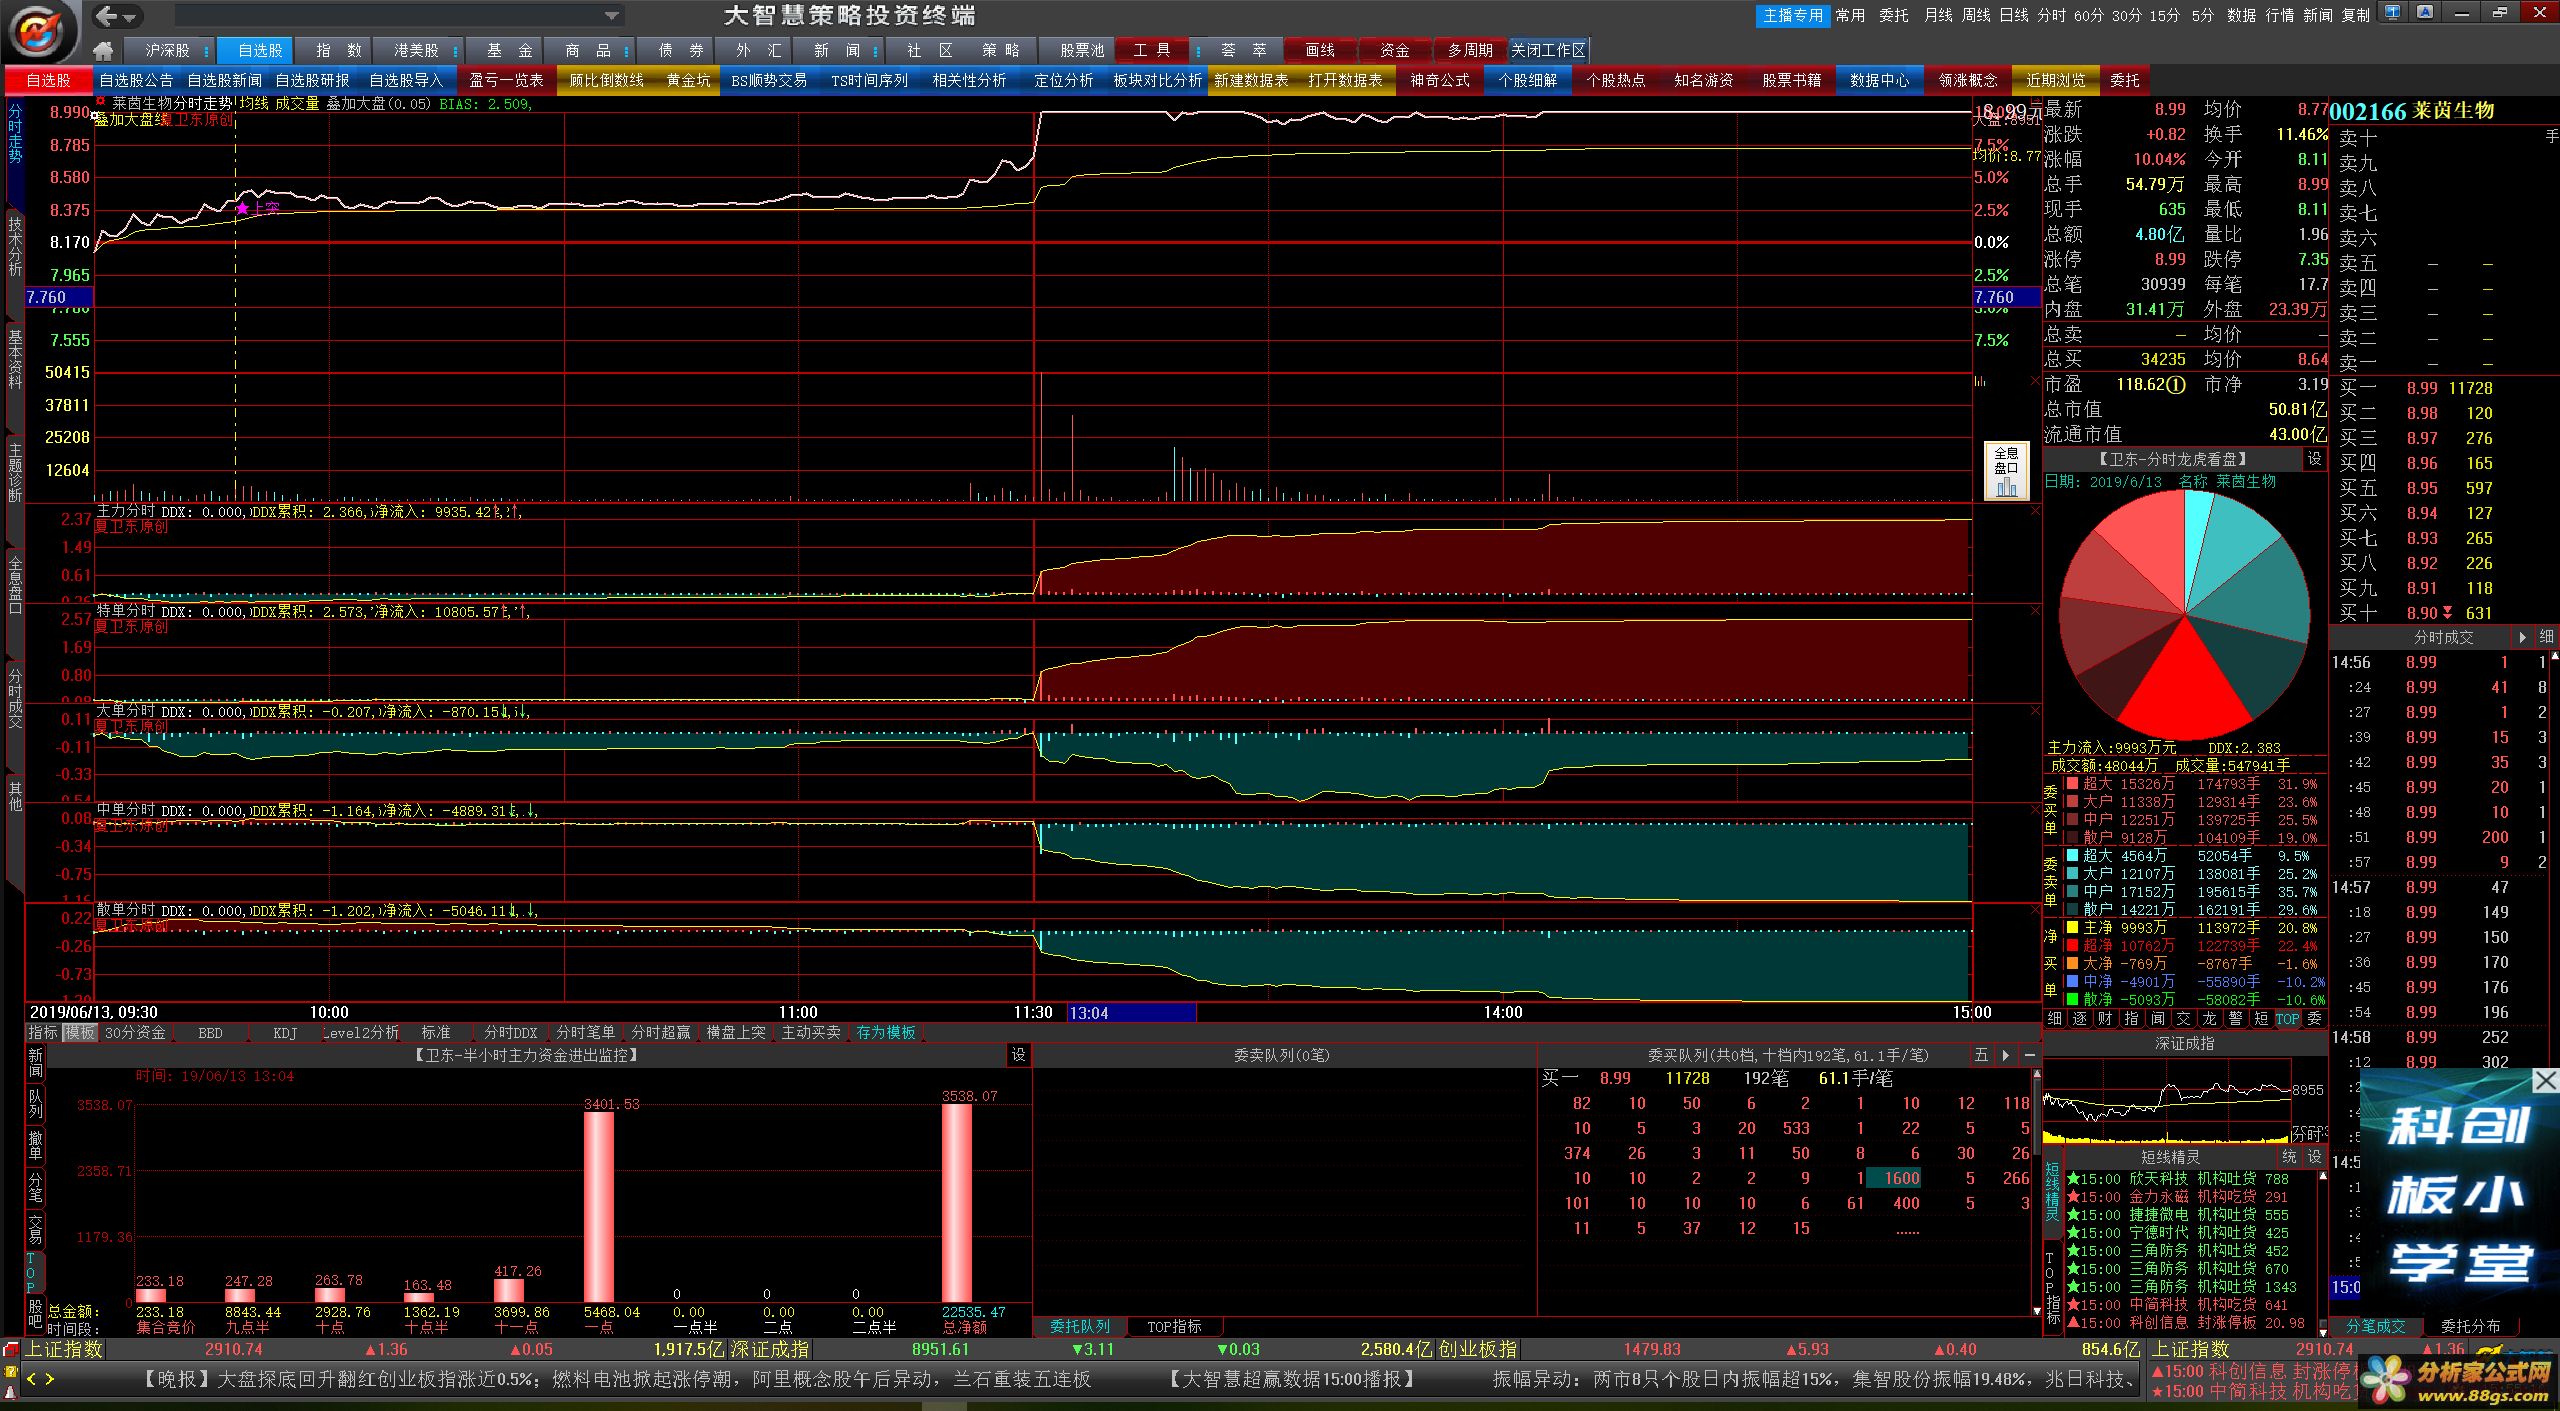Open the 盈亏一览表 toolbar item
The height and width of the screenshot is (1411, 2560).
point(506,80)
